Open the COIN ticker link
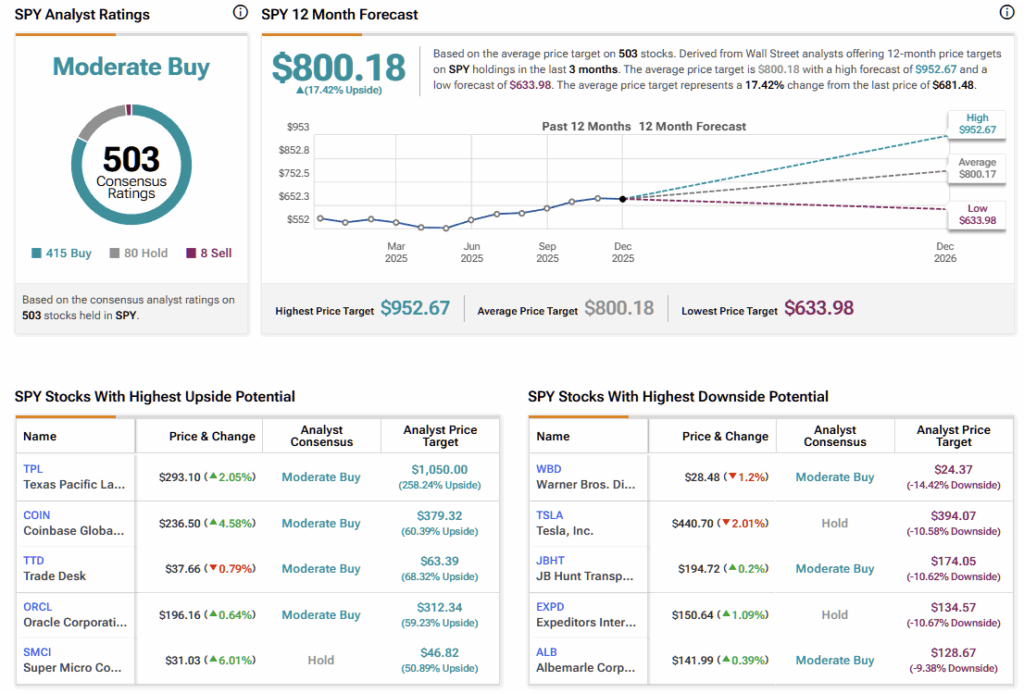This screenshot has width=1024, height=693. (x=36, y=514)
